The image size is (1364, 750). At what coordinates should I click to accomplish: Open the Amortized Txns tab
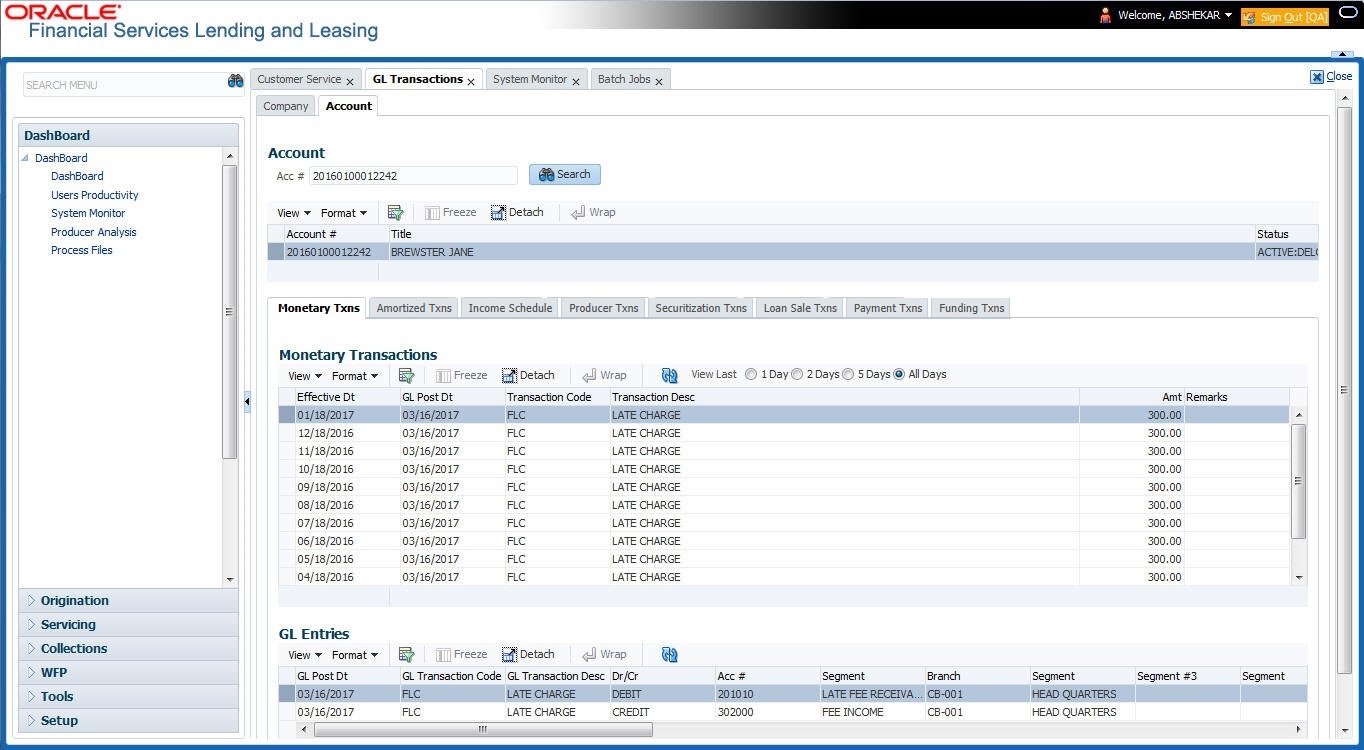click(x=414, y=308)
